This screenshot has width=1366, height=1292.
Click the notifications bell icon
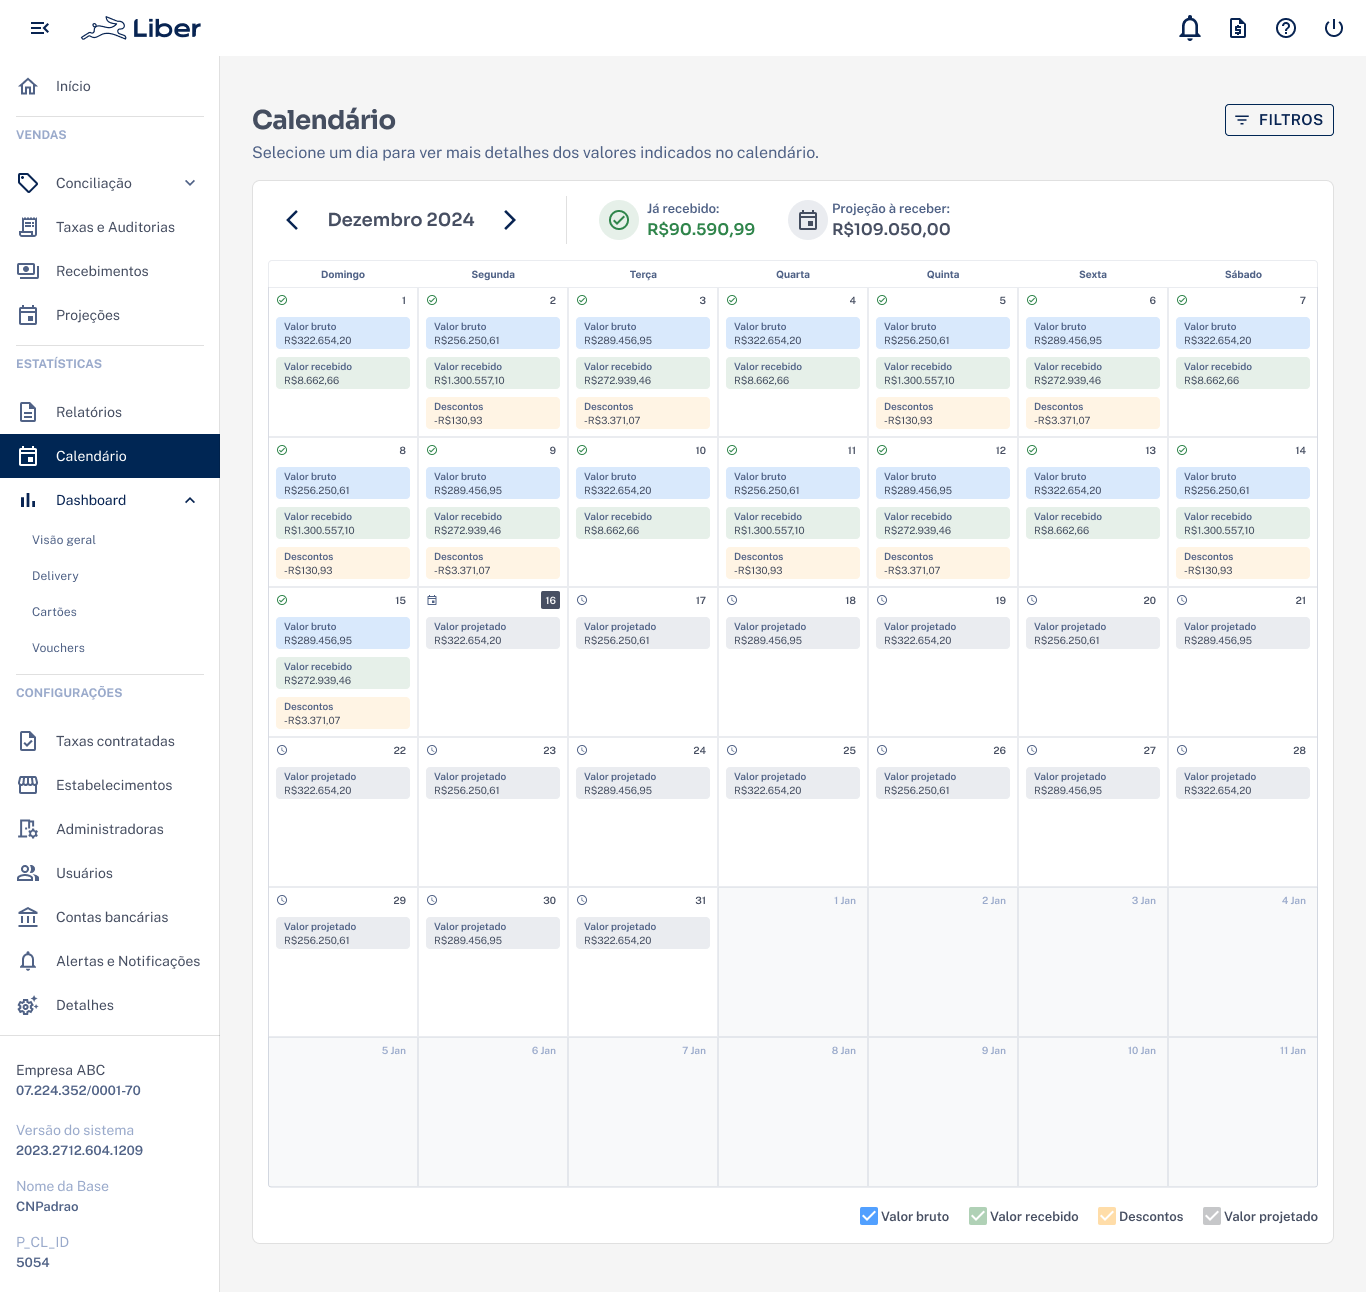pos(1190,28)
